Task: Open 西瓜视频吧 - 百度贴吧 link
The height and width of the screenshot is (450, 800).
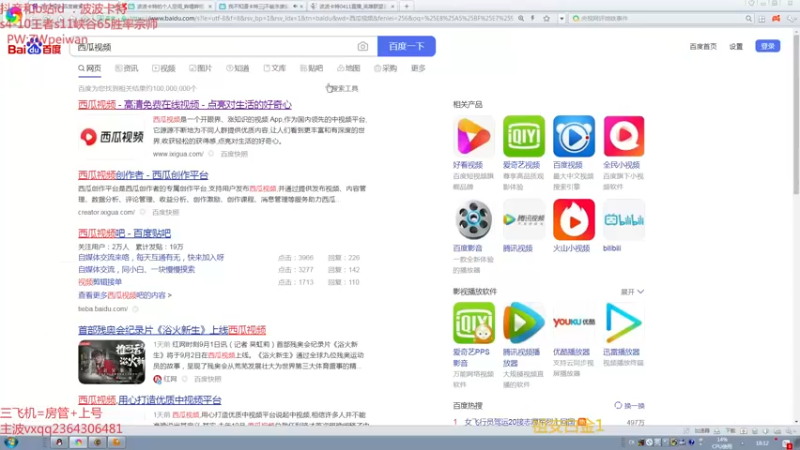Action: (x=124, y=233)
